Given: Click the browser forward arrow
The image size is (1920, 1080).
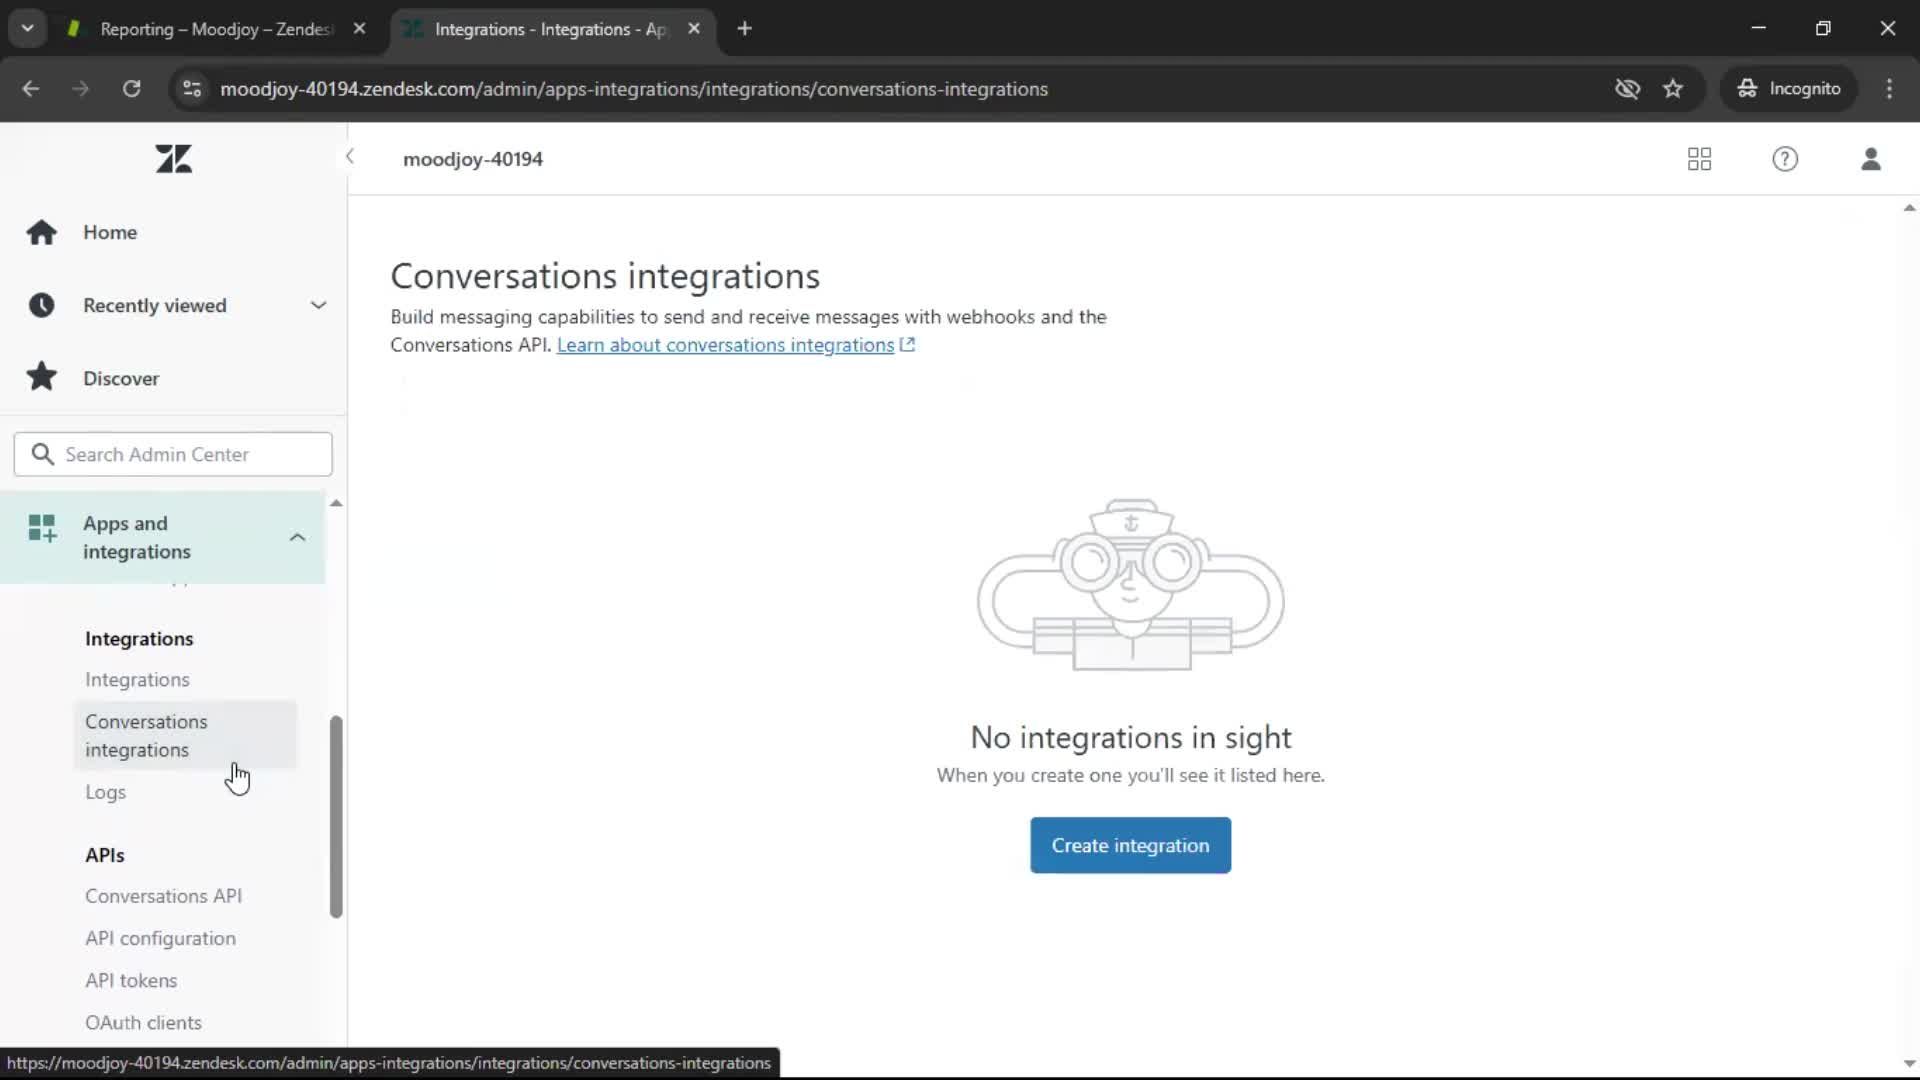Looking at the screenshot, I should pyautogui.click(x=80, y=89).
